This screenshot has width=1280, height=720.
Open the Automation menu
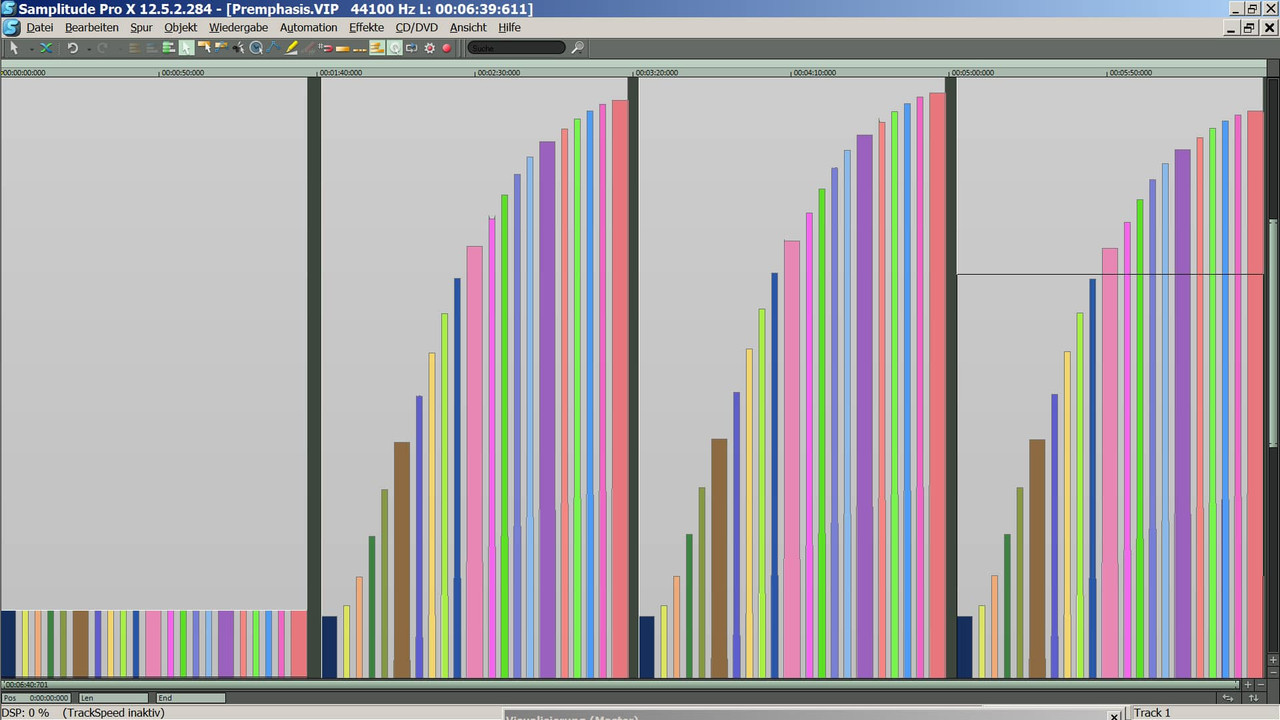pos(309,27)
